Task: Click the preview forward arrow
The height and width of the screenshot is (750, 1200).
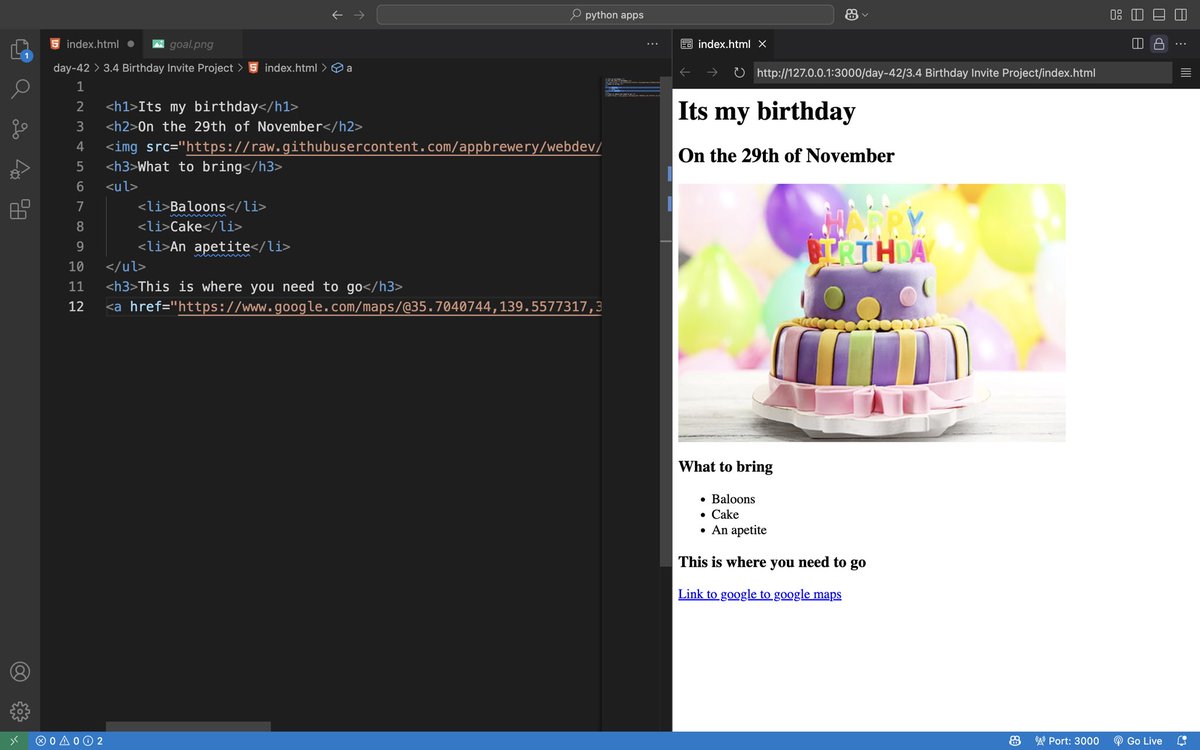Action: (712, 72)
